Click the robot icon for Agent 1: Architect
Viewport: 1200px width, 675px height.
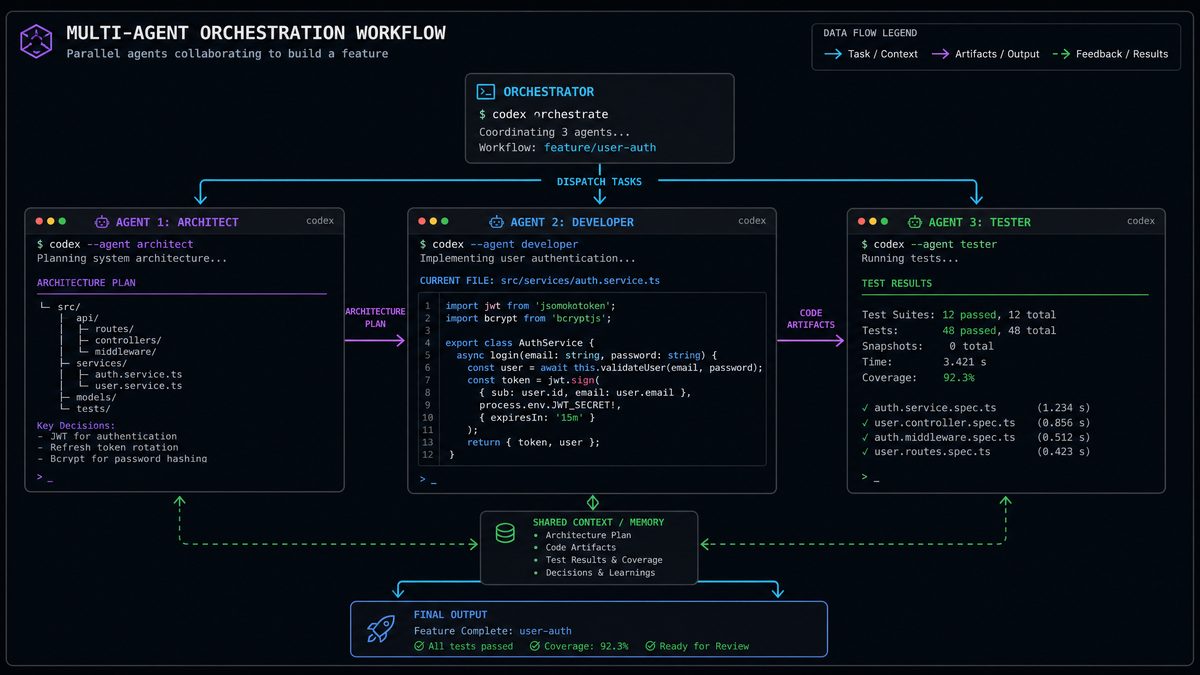tap(102, 222)
